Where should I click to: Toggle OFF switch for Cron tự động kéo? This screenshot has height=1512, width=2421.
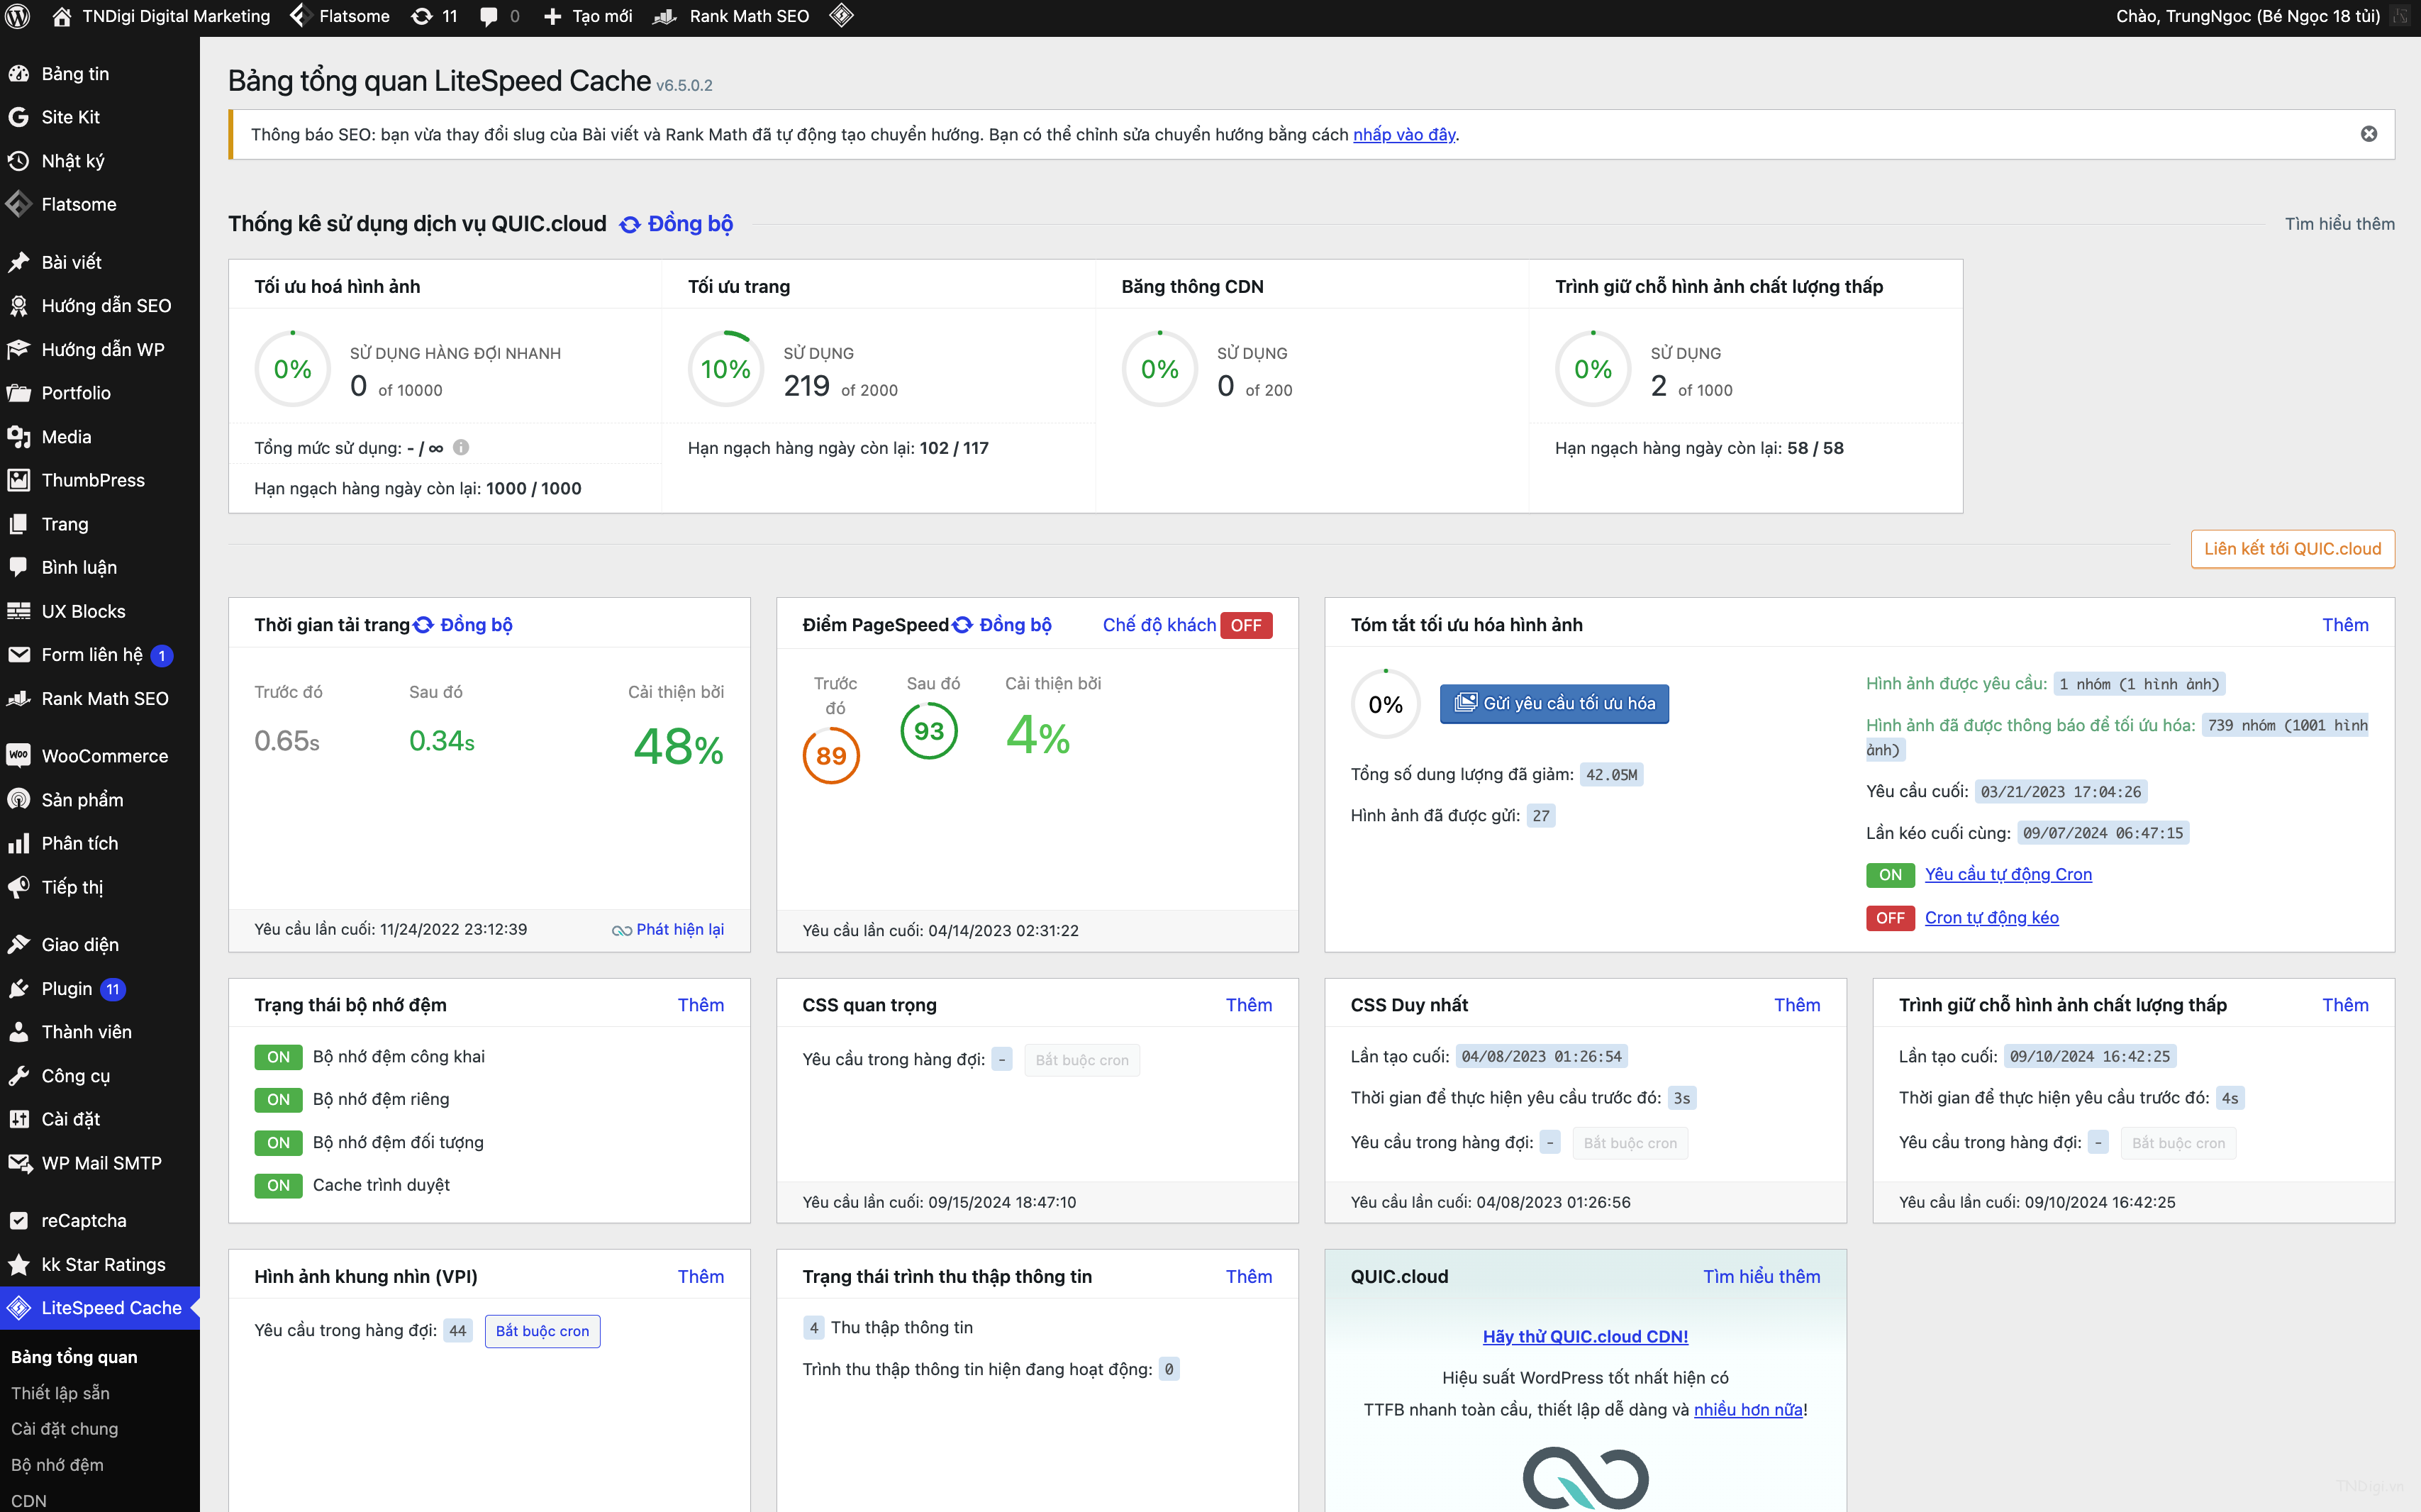tap(1890, 918)
